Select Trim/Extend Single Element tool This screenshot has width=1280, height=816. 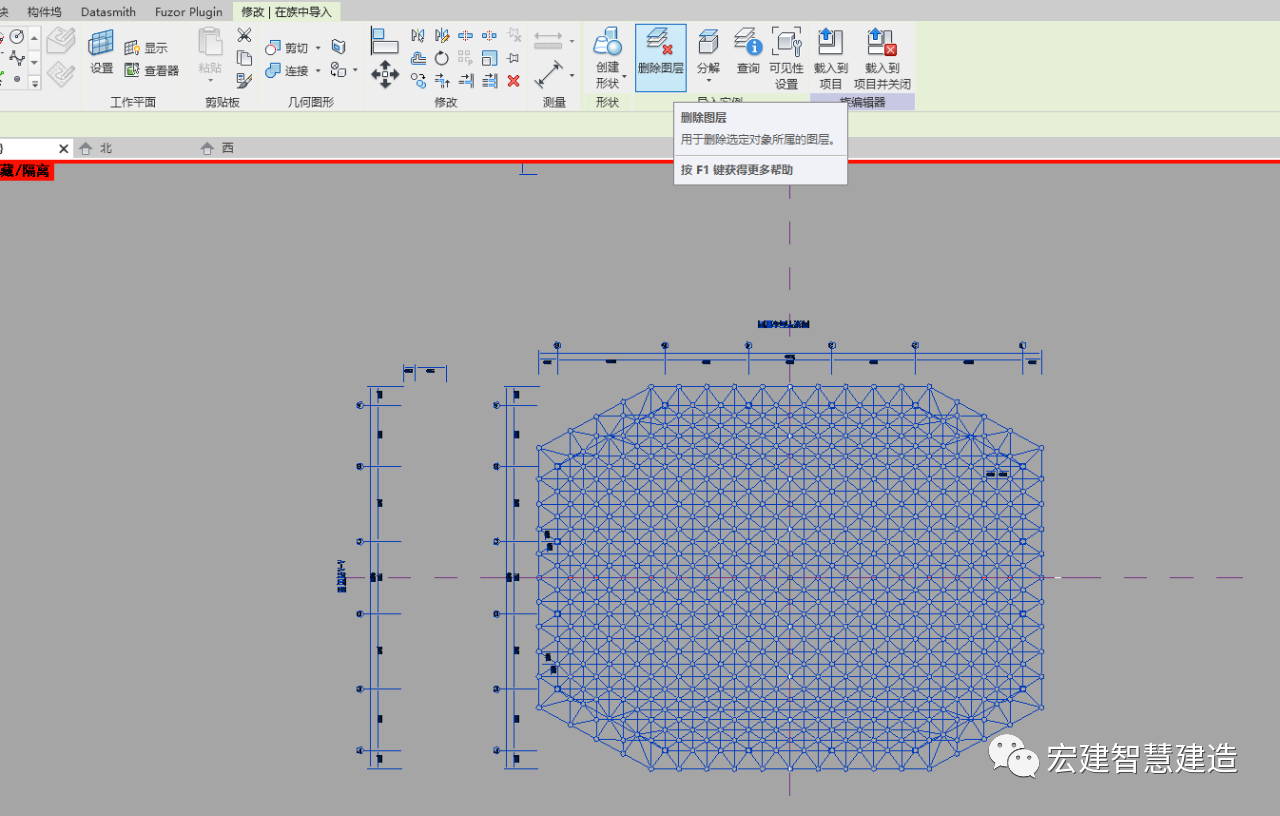pos(466,81)
